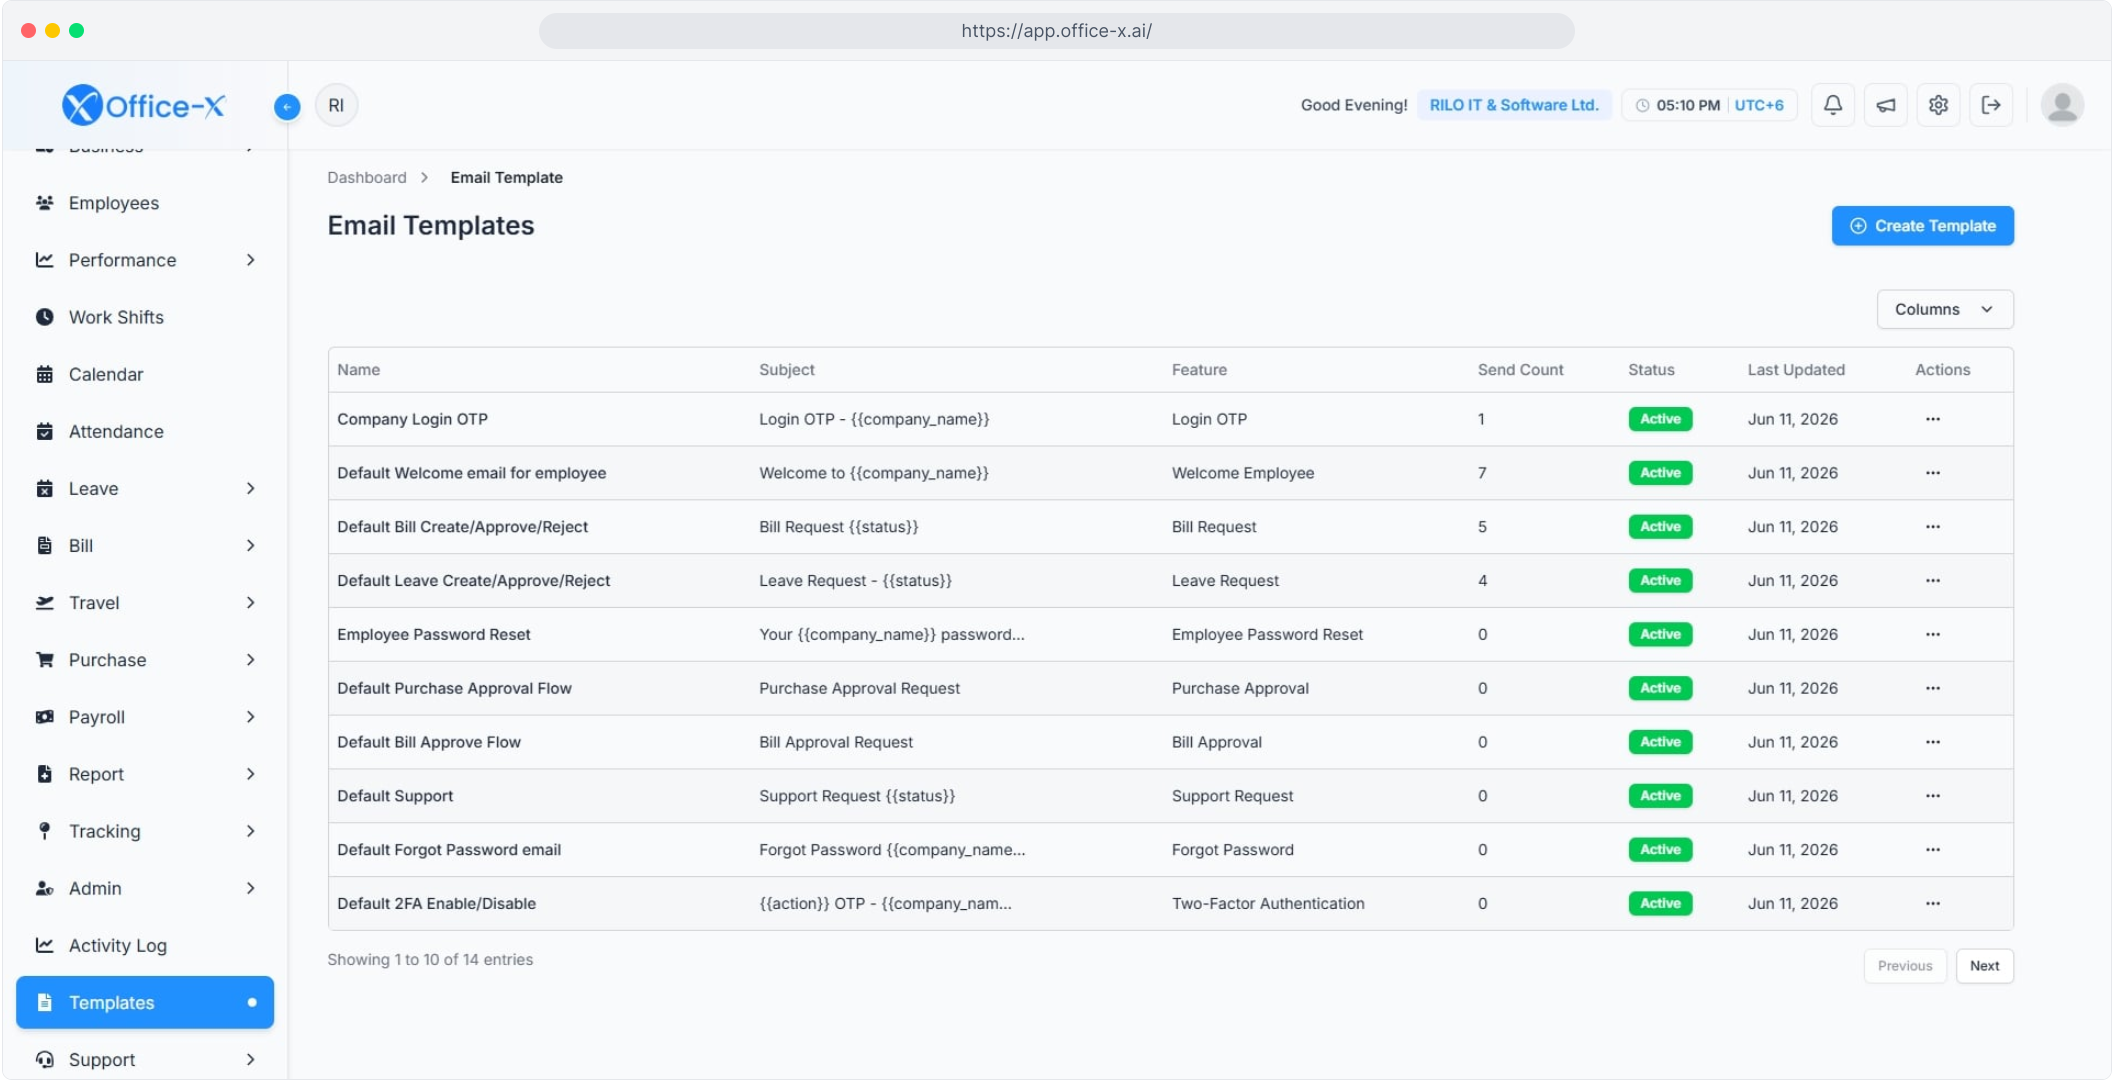Click the Employees sidebar icon
The width and height of the screenshot is (2114, 1080).
click(44, 203)
